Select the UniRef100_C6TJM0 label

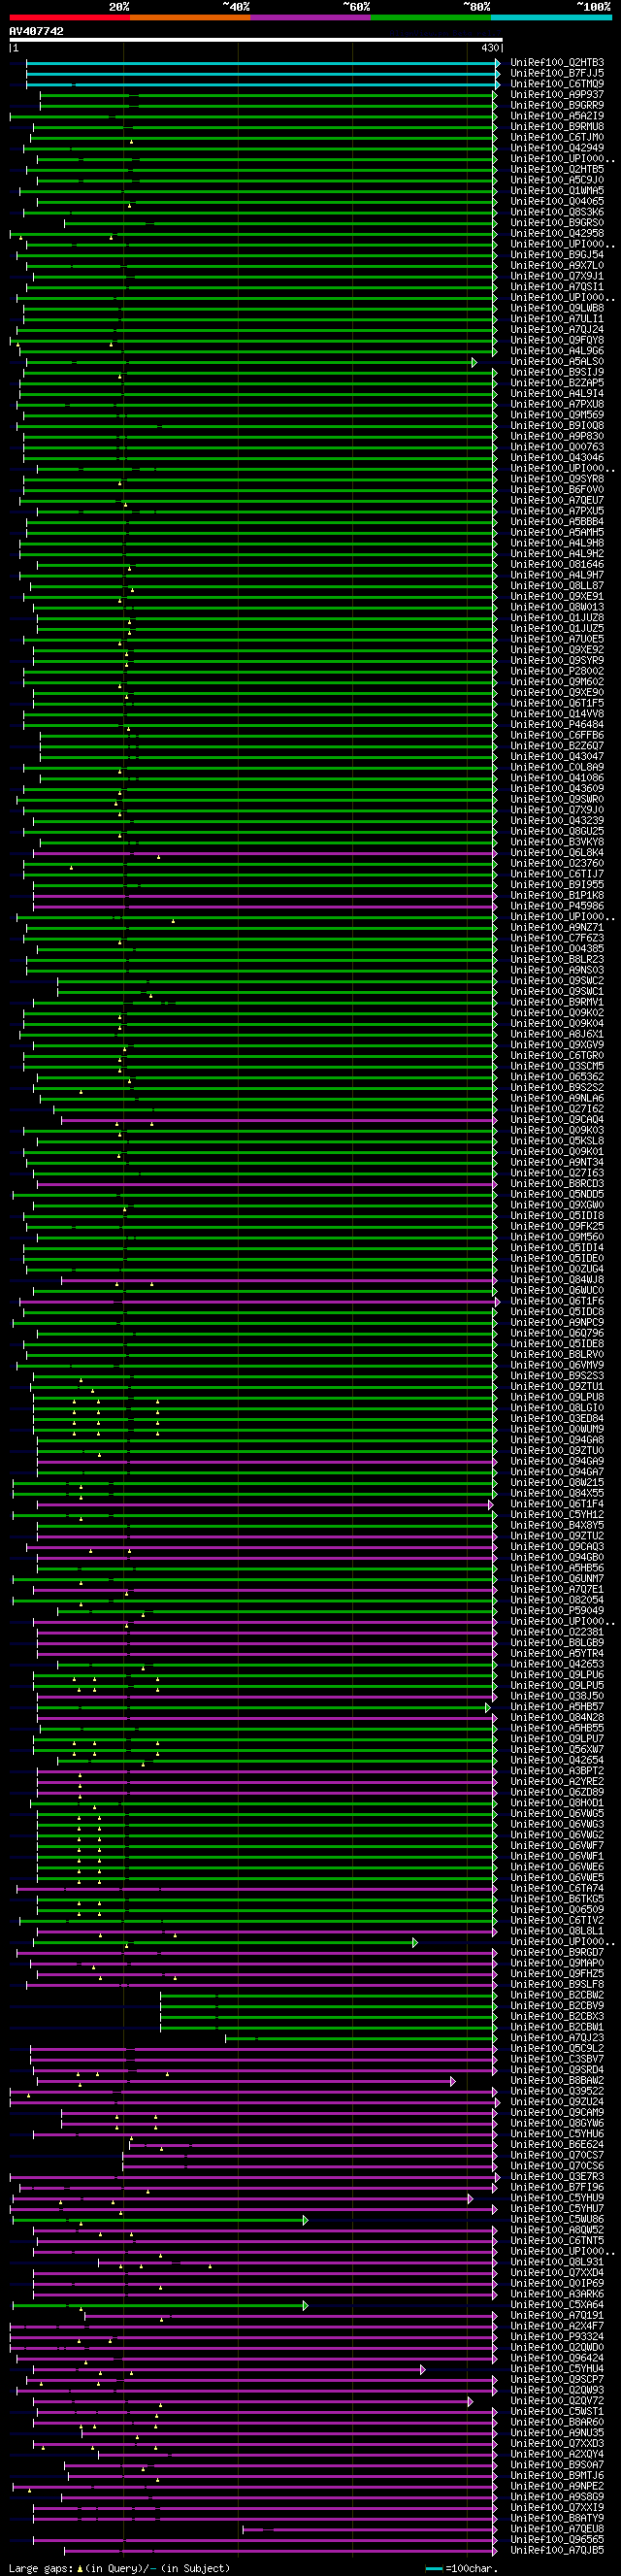[x=557, y=138]
